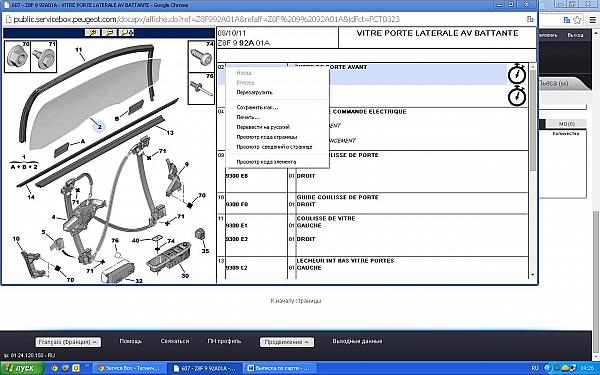The image size is (600, 375).
Task: Open the Windows Start button
Action: 20,368
